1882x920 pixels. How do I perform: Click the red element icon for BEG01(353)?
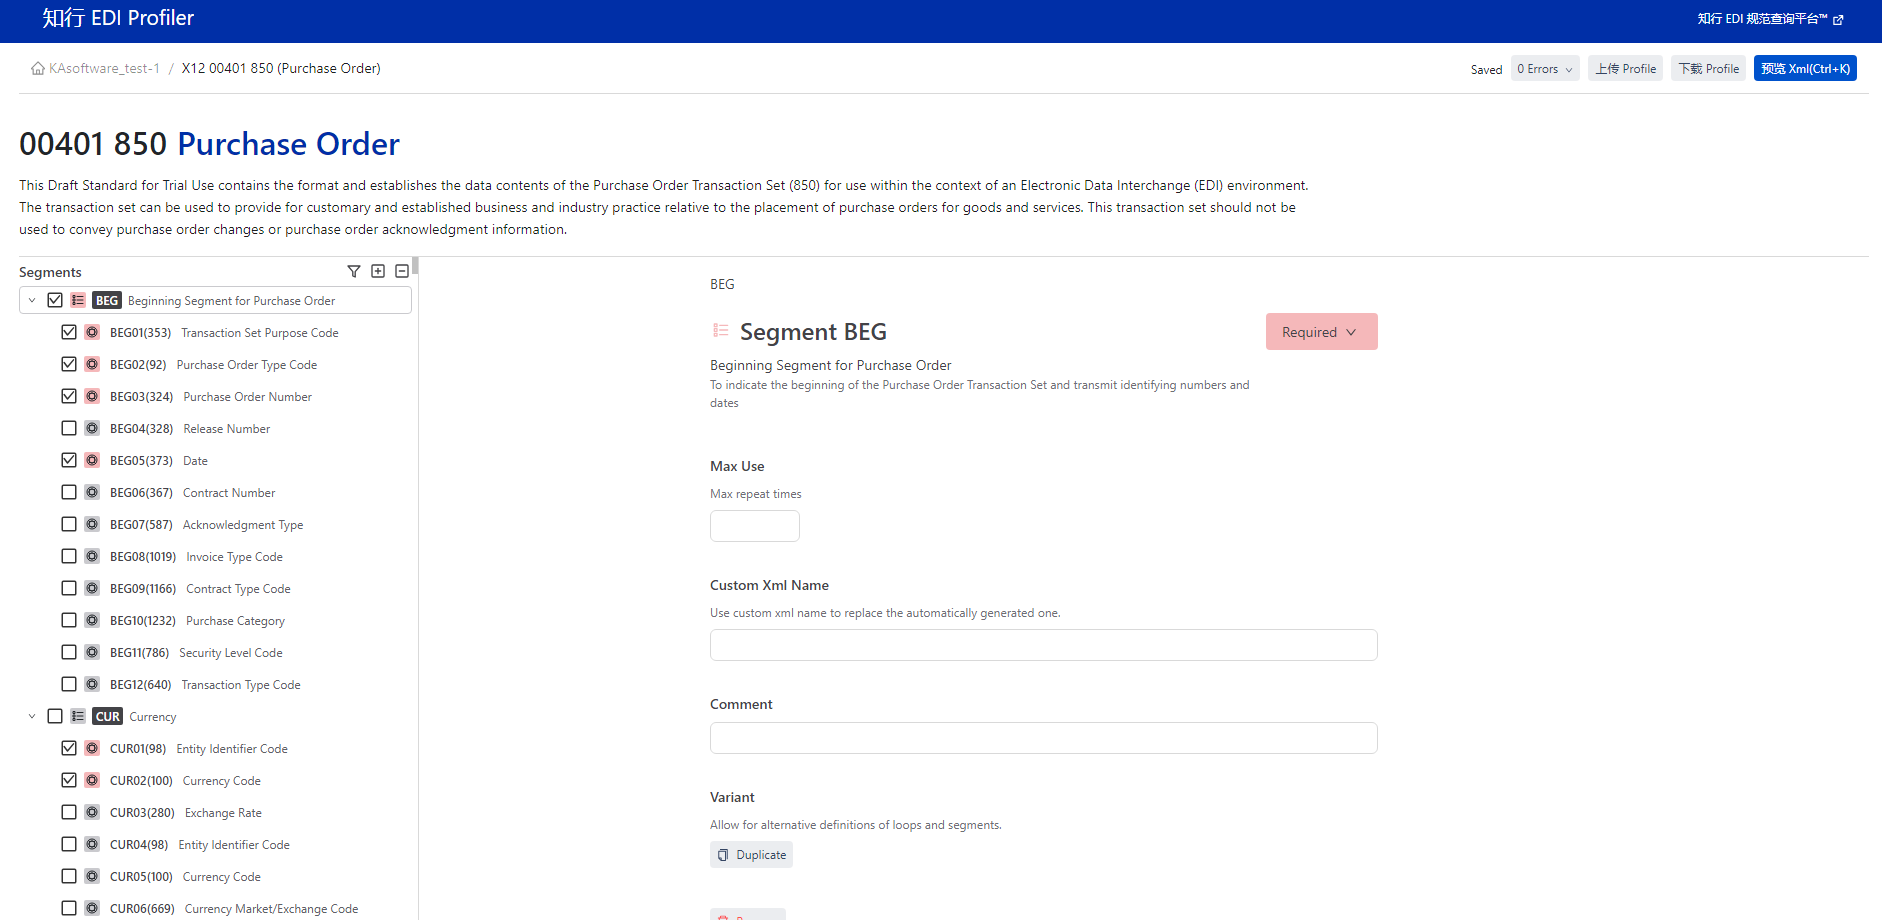[x=92, y=332]
